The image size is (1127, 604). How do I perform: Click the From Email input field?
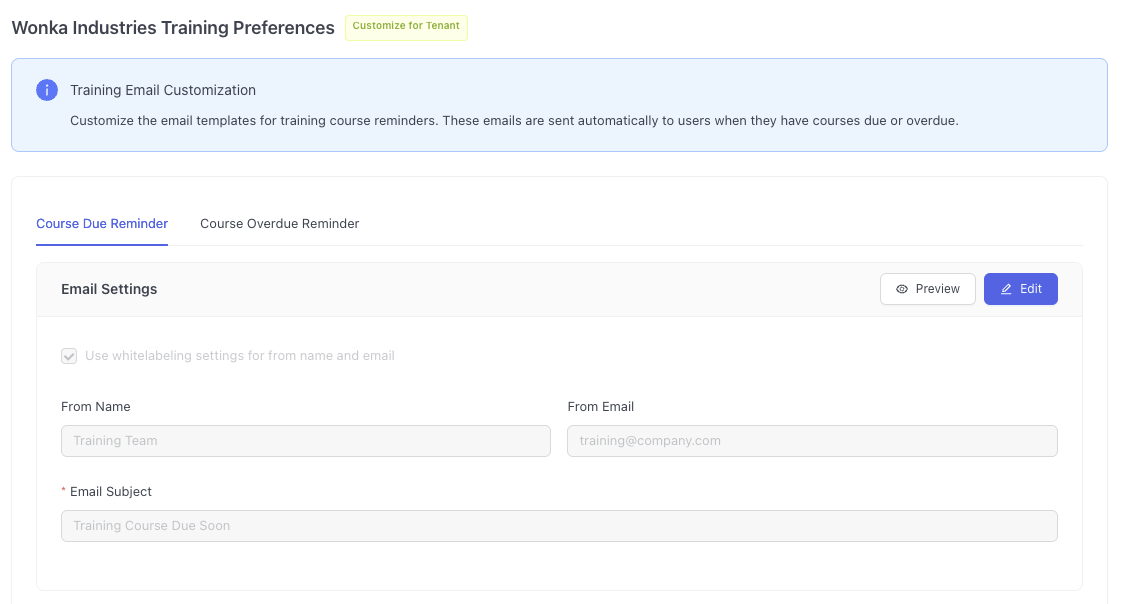(811, 441)
